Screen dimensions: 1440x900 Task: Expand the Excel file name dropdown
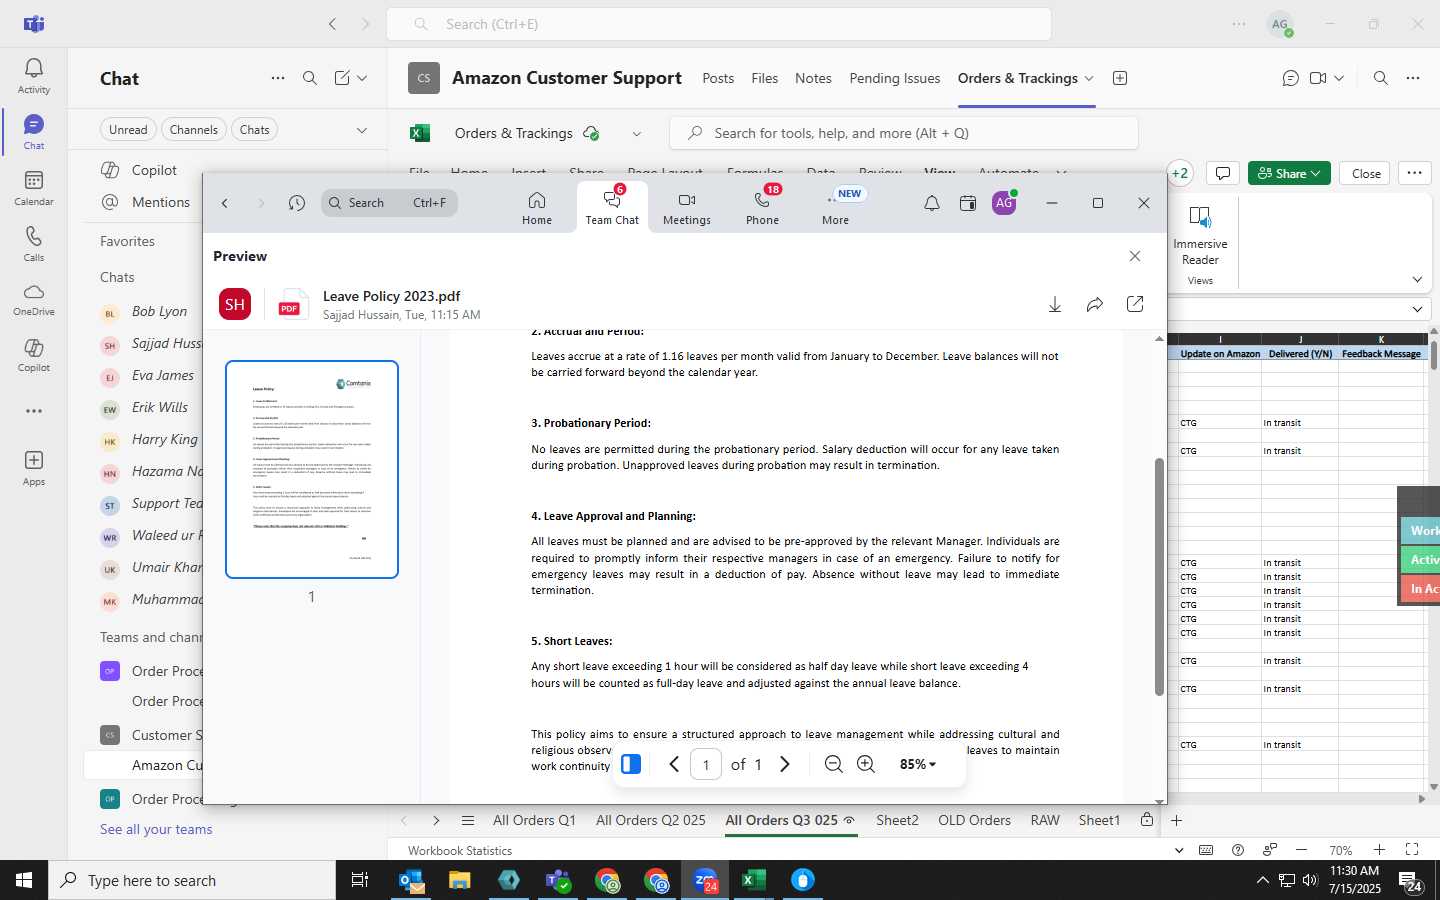(636, 133)
